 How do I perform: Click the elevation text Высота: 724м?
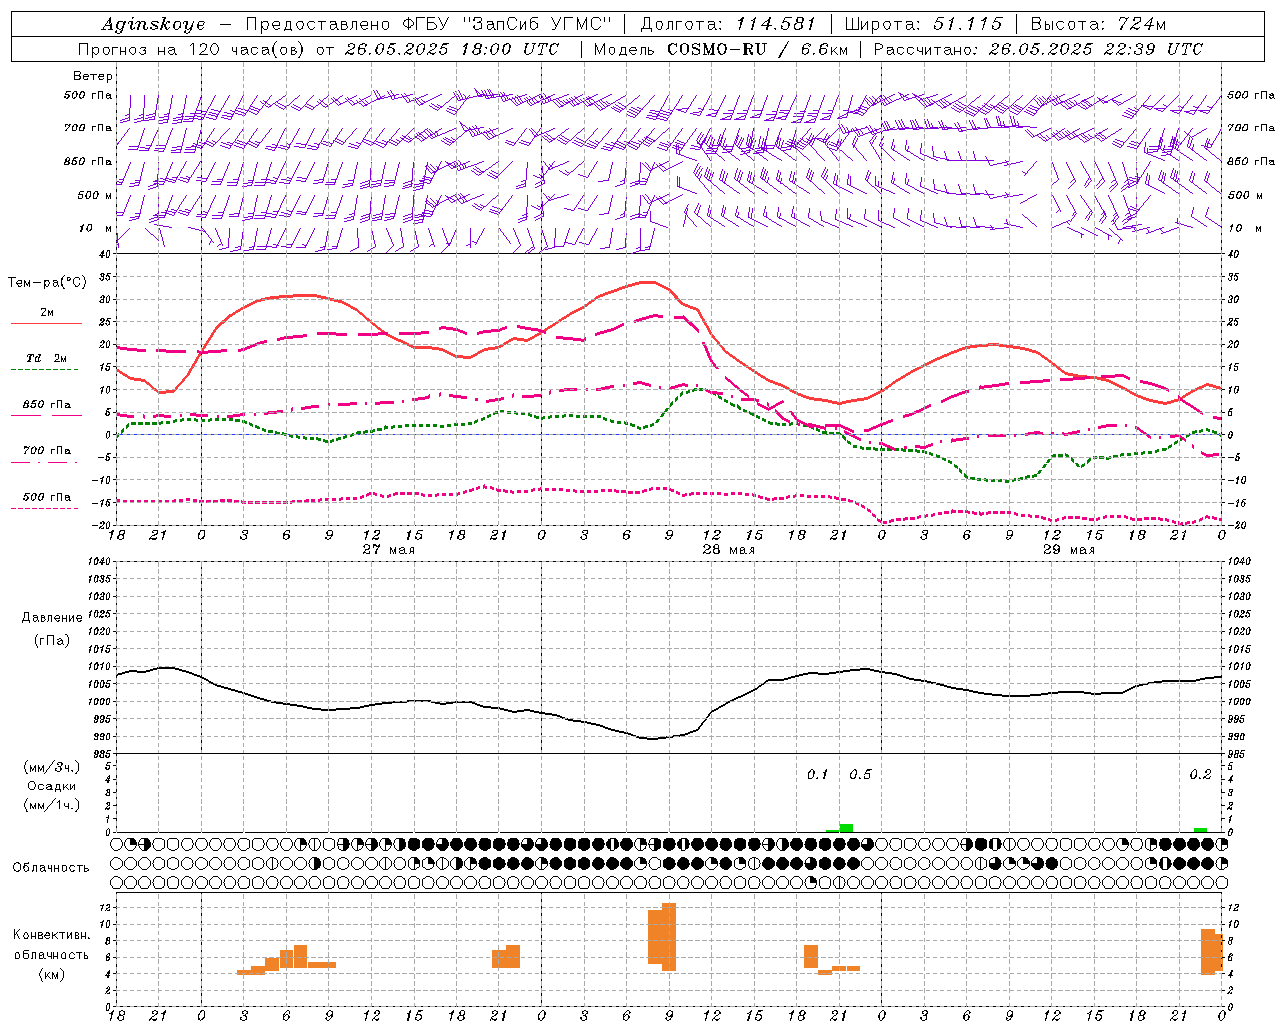click(x=1097, y=24)
